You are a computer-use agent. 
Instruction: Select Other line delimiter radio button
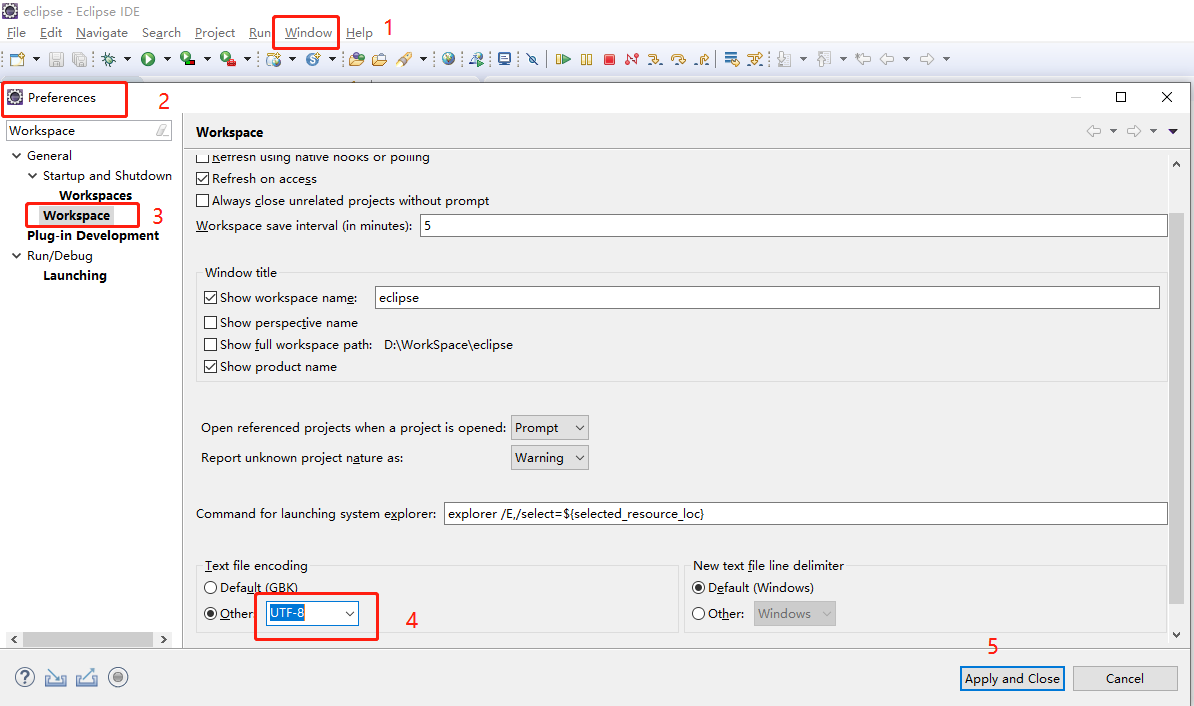(698, 614)
